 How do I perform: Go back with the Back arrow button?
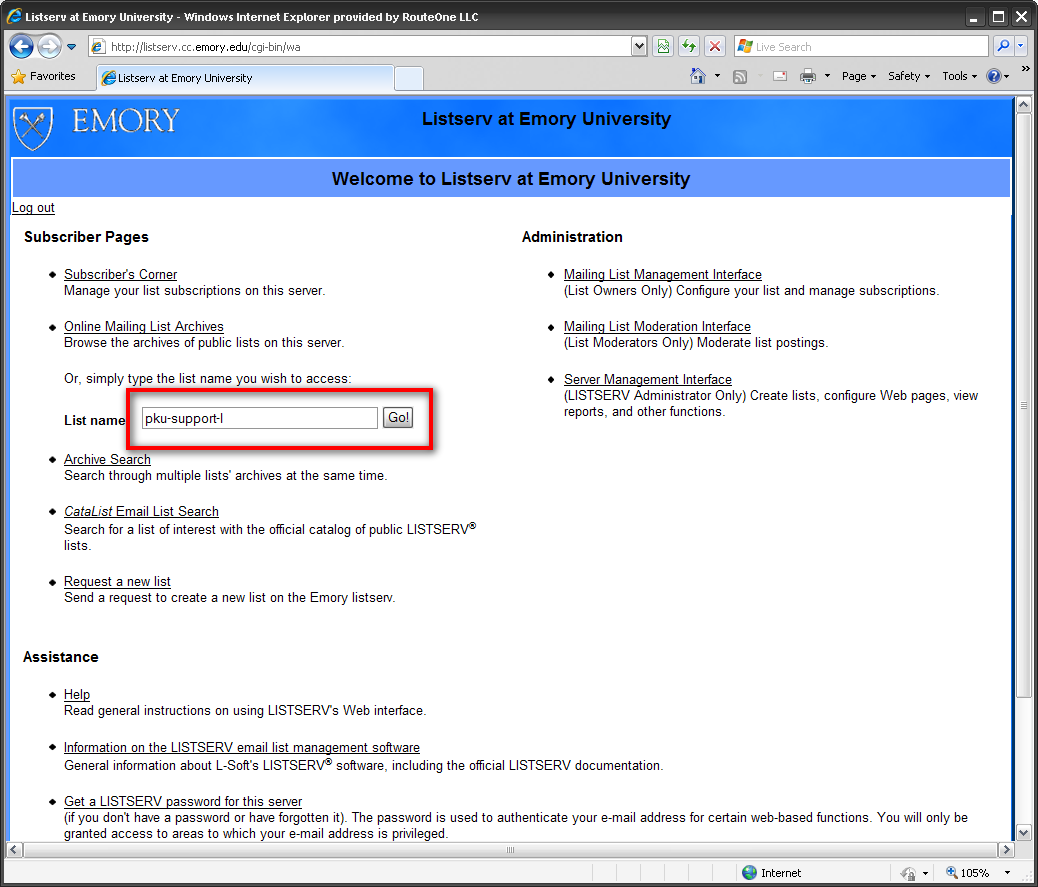click(x=21, y=46)
